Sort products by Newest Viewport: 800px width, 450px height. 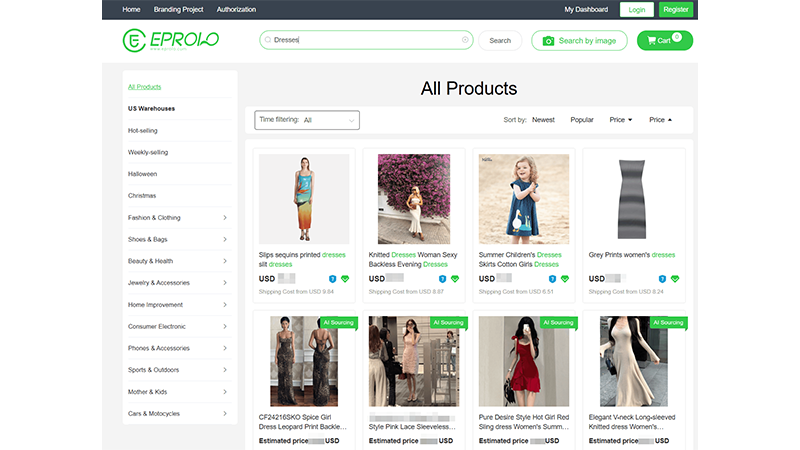(x=543, y=120)
